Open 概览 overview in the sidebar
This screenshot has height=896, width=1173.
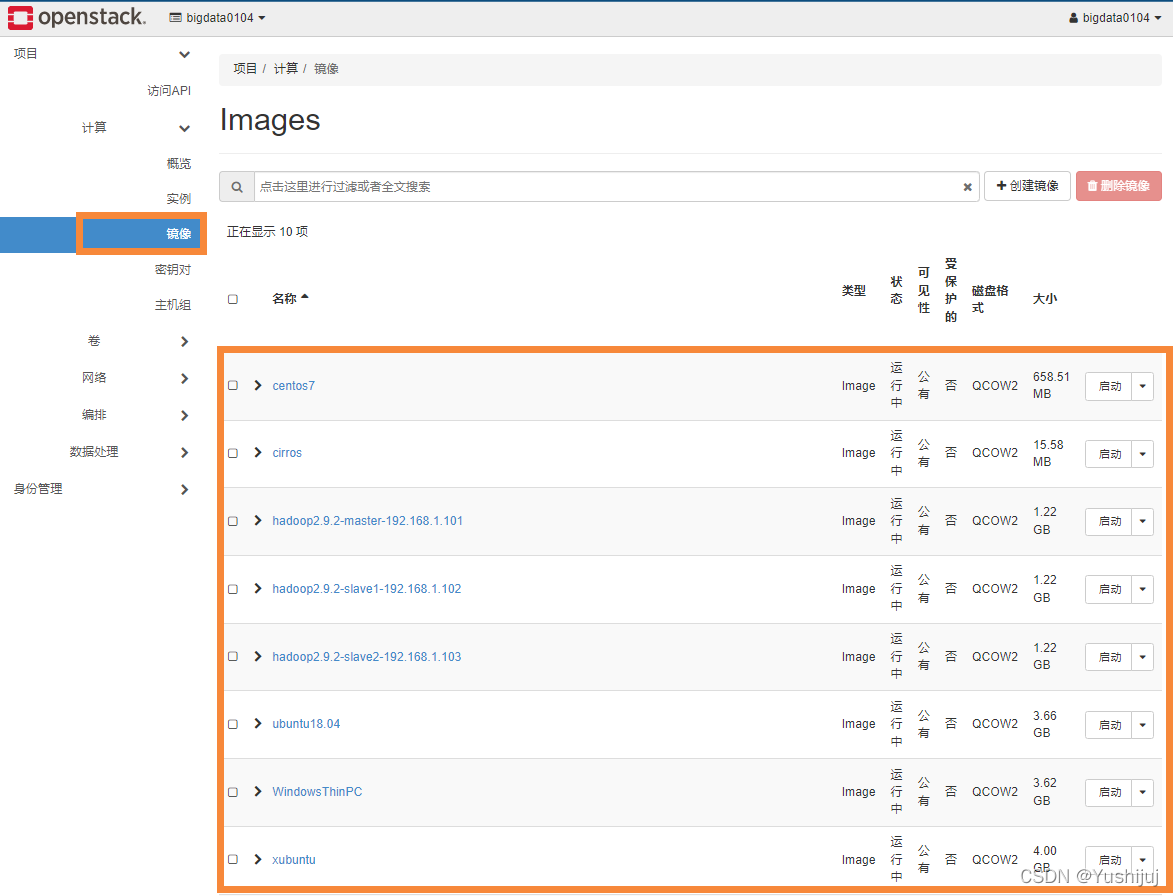click(x=179, y=163)
